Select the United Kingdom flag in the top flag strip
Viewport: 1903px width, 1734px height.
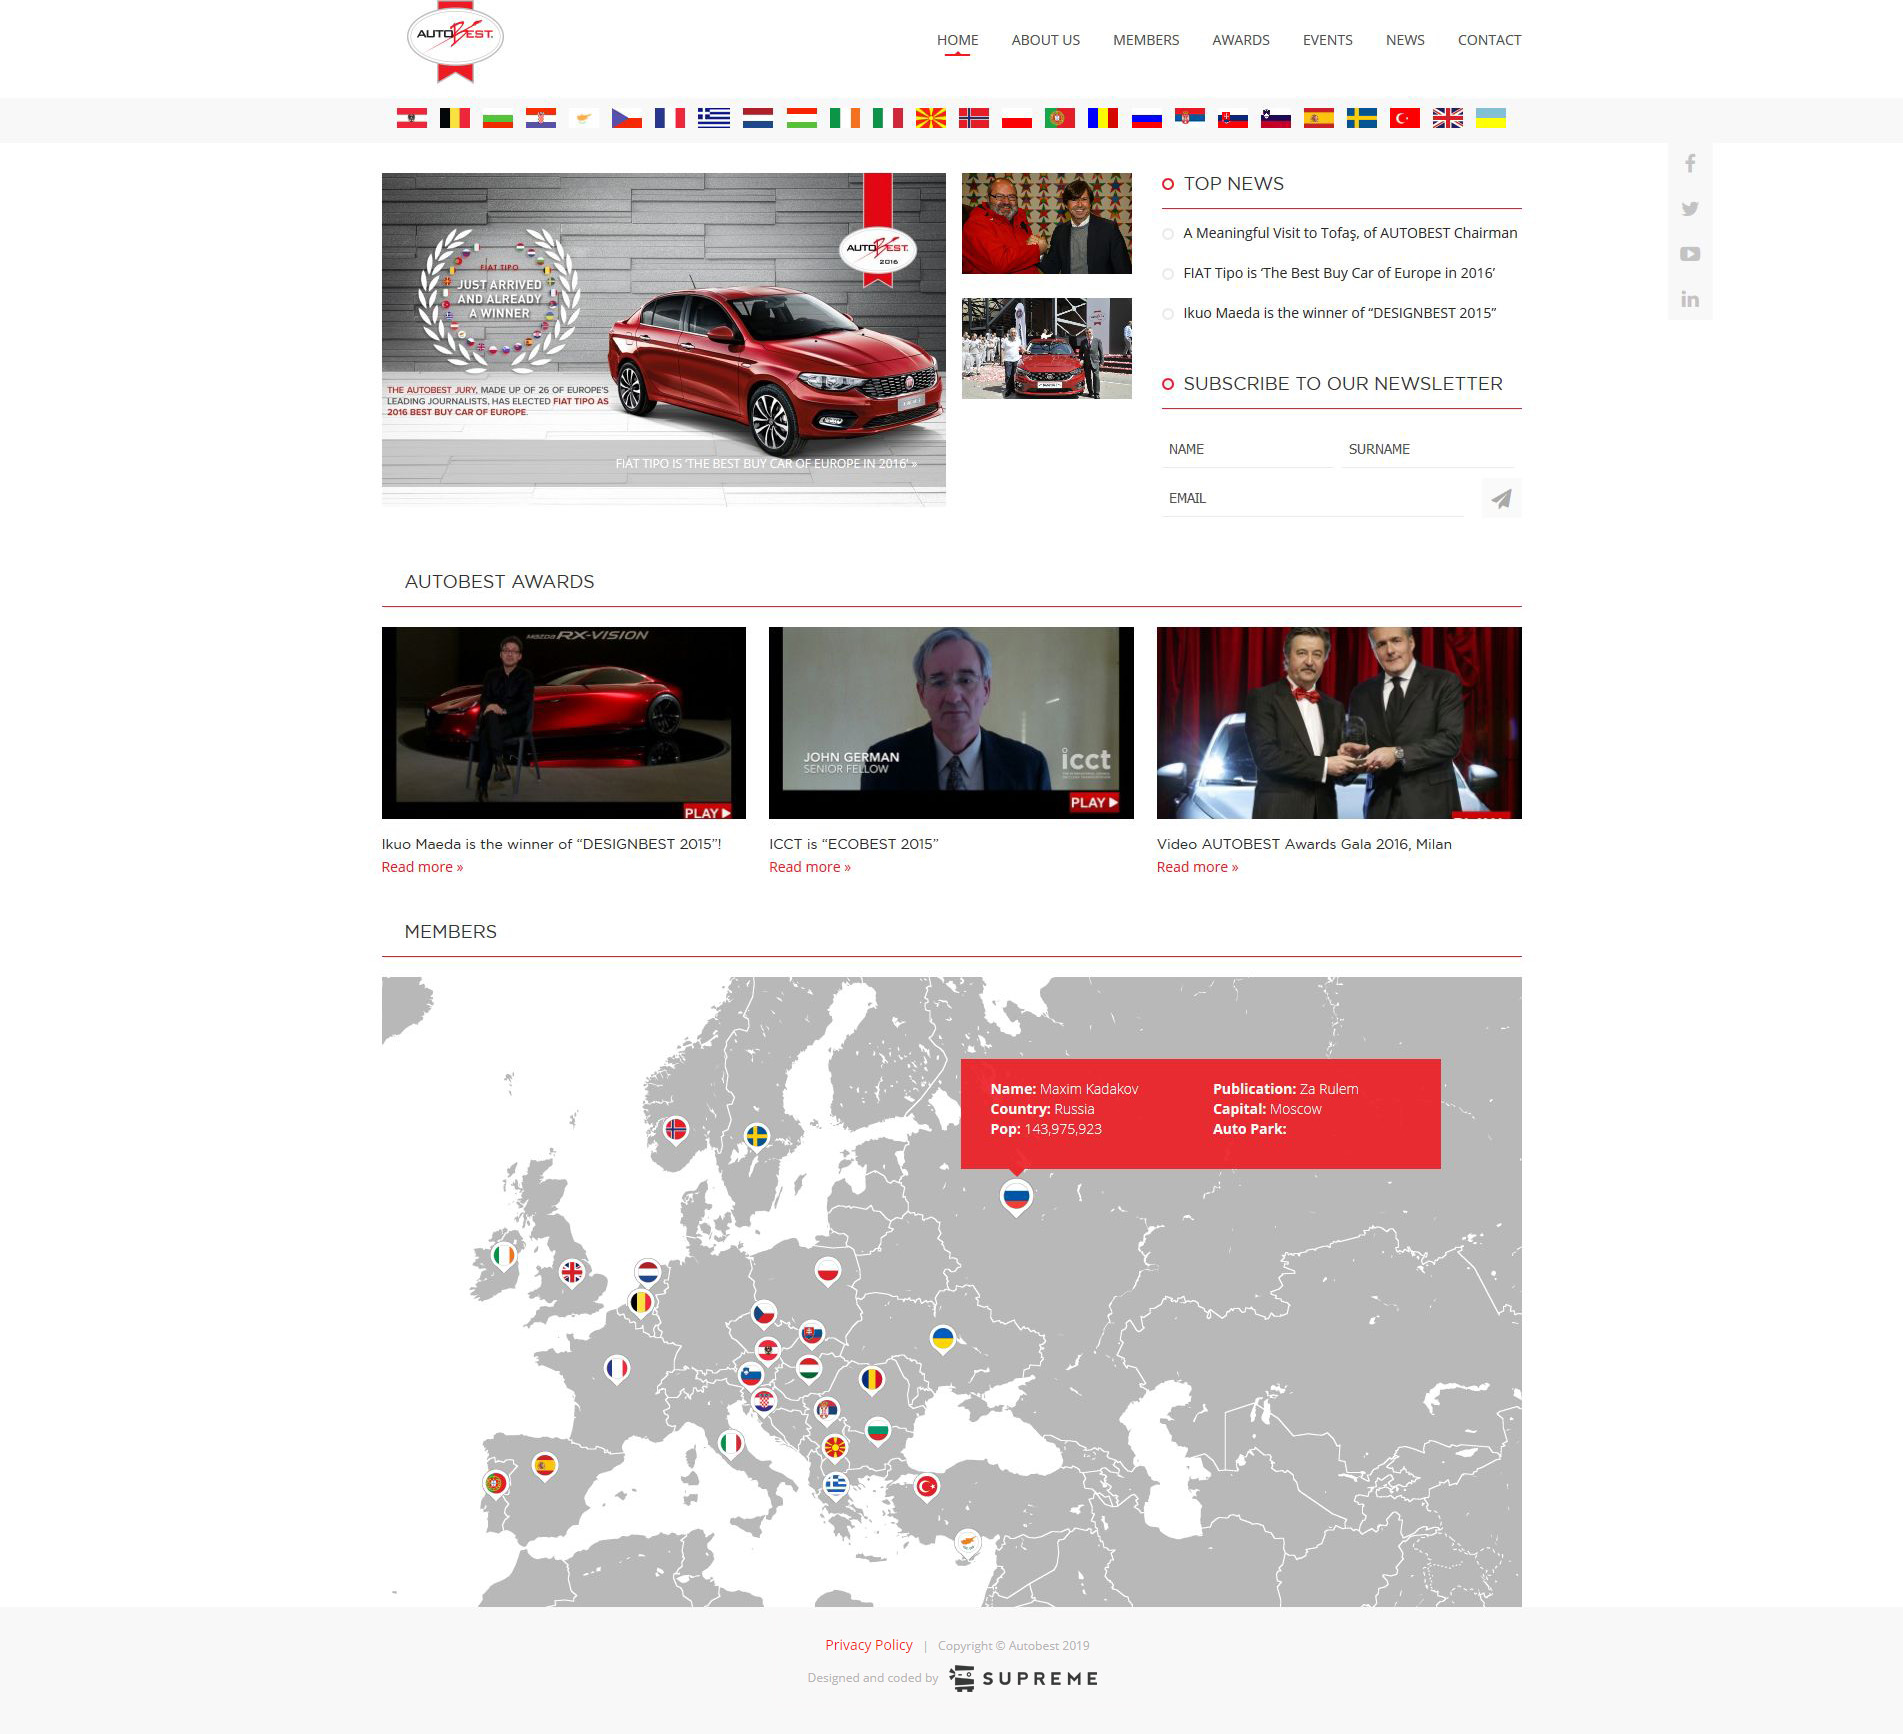tap(1448, 119)
